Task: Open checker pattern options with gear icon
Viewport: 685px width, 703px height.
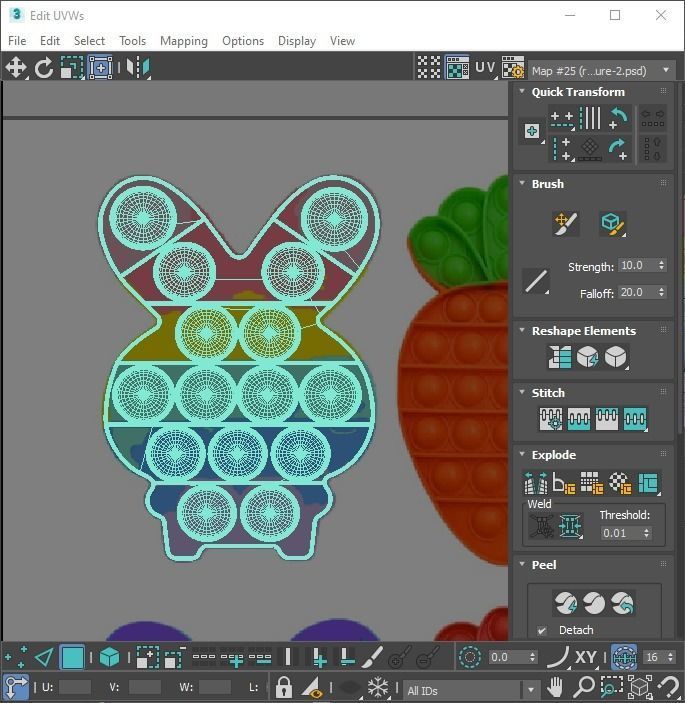Action: tap(513, 68)
